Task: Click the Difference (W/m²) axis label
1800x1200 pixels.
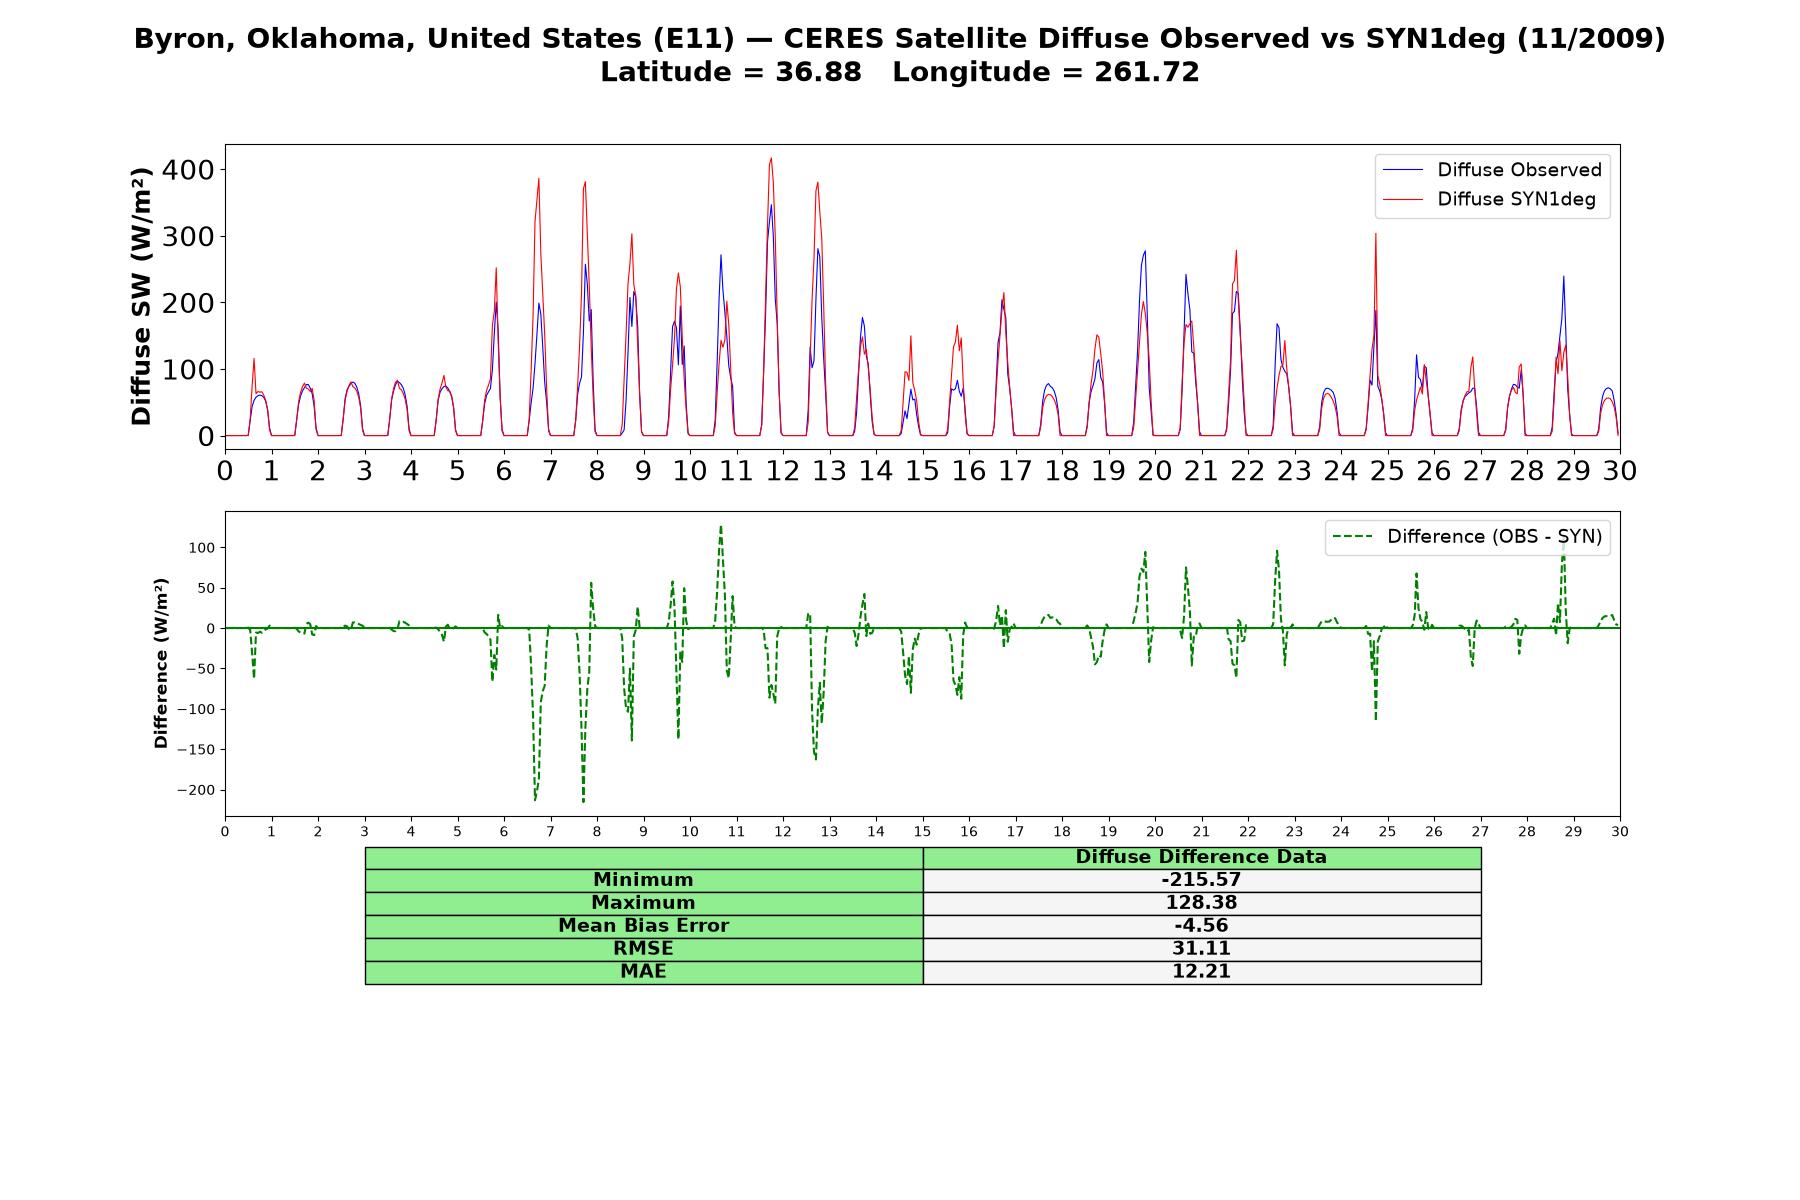Action: pos(161,663)
